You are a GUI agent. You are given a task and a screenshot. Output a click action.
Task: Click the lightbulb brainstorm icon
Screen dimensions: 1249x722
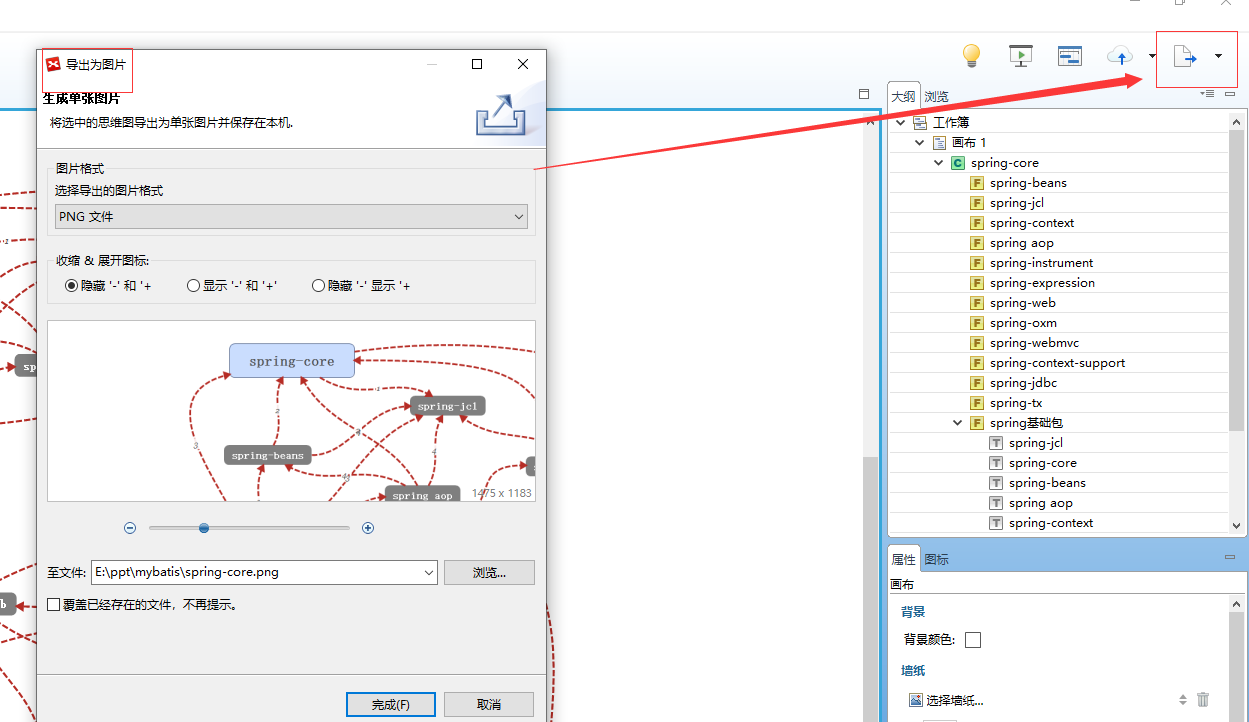click(970, 56)
